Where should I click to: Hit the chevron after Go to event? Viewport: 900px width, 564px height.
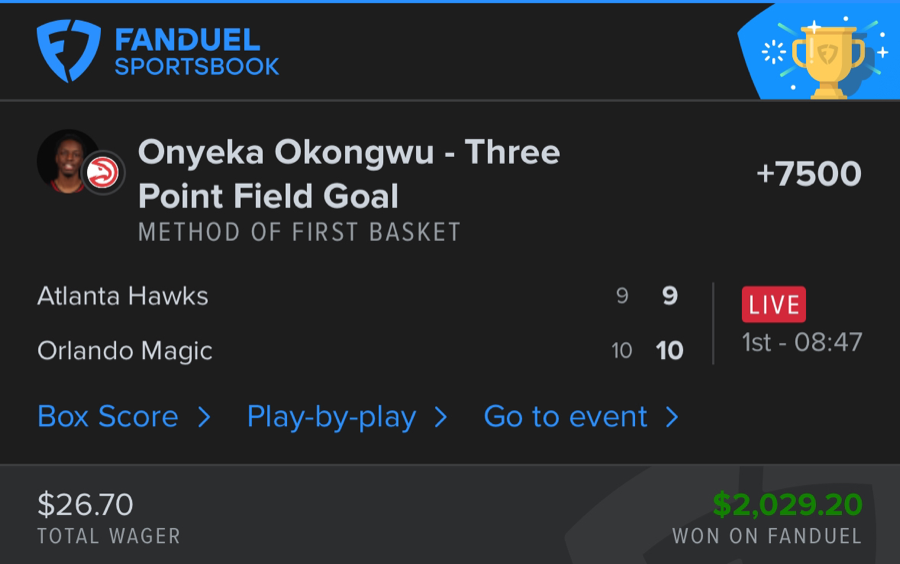tap(672, 417)
